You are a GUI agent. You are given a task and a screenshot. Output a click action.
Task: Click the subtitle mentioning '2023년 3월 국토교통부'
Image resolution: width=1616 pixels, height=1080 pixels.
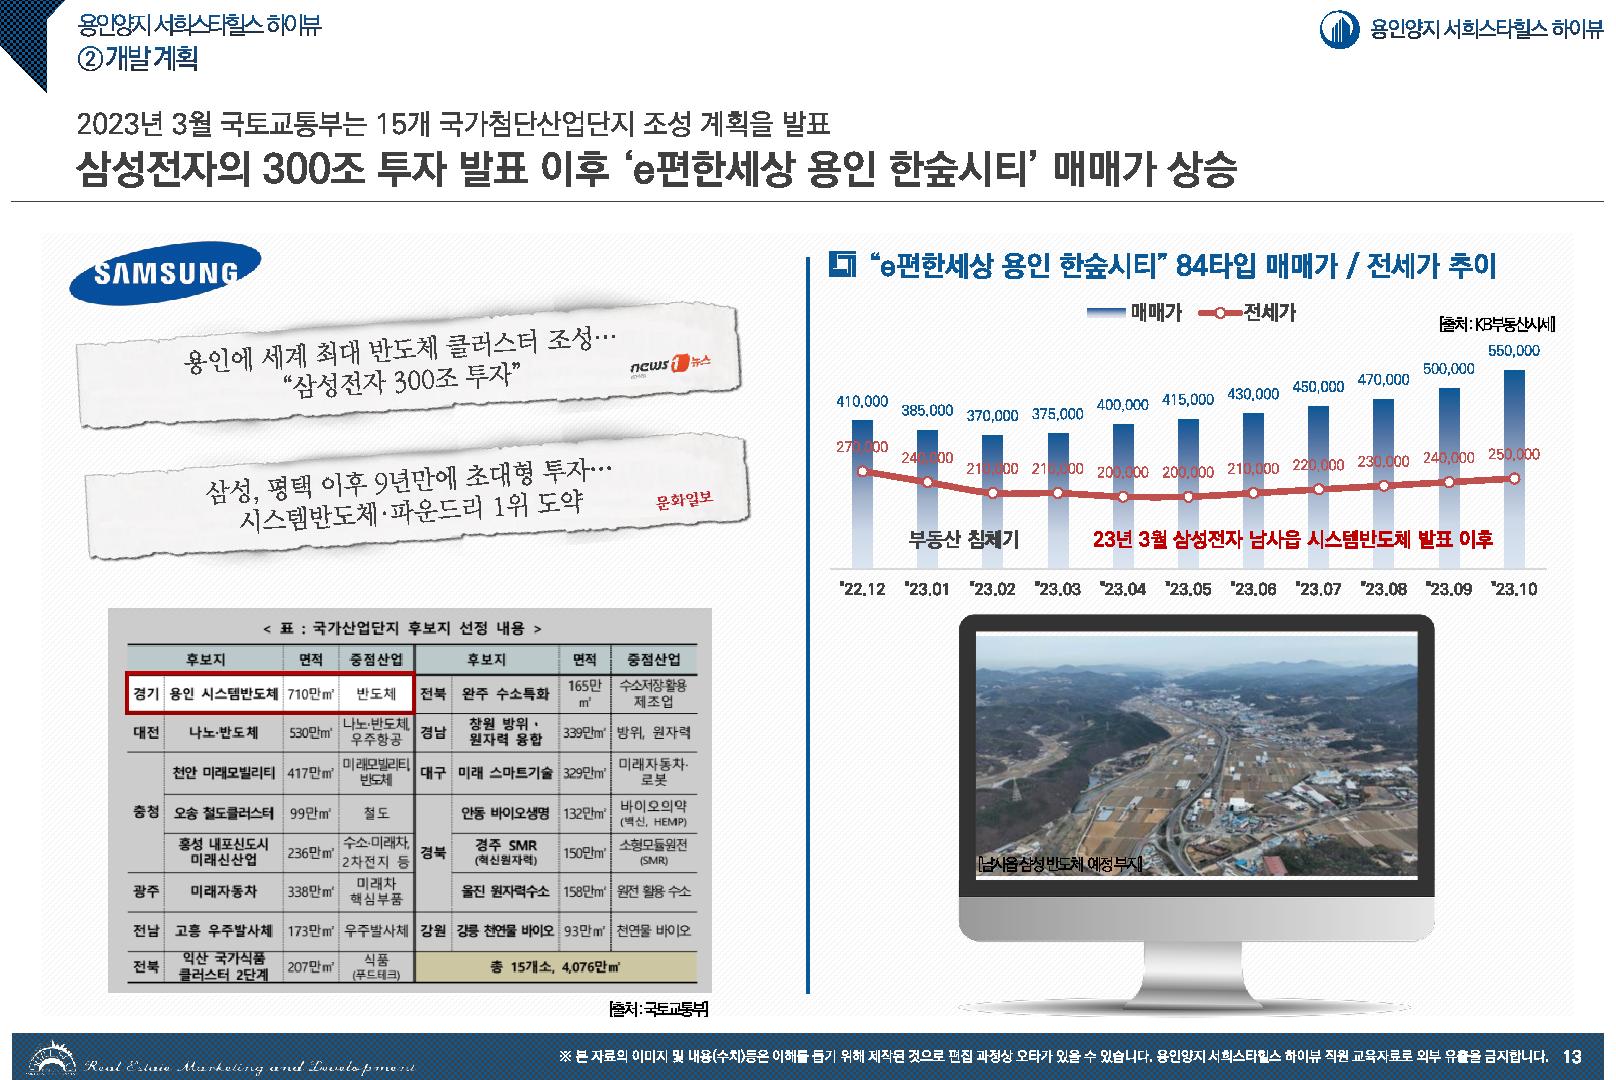pos(453,124)
